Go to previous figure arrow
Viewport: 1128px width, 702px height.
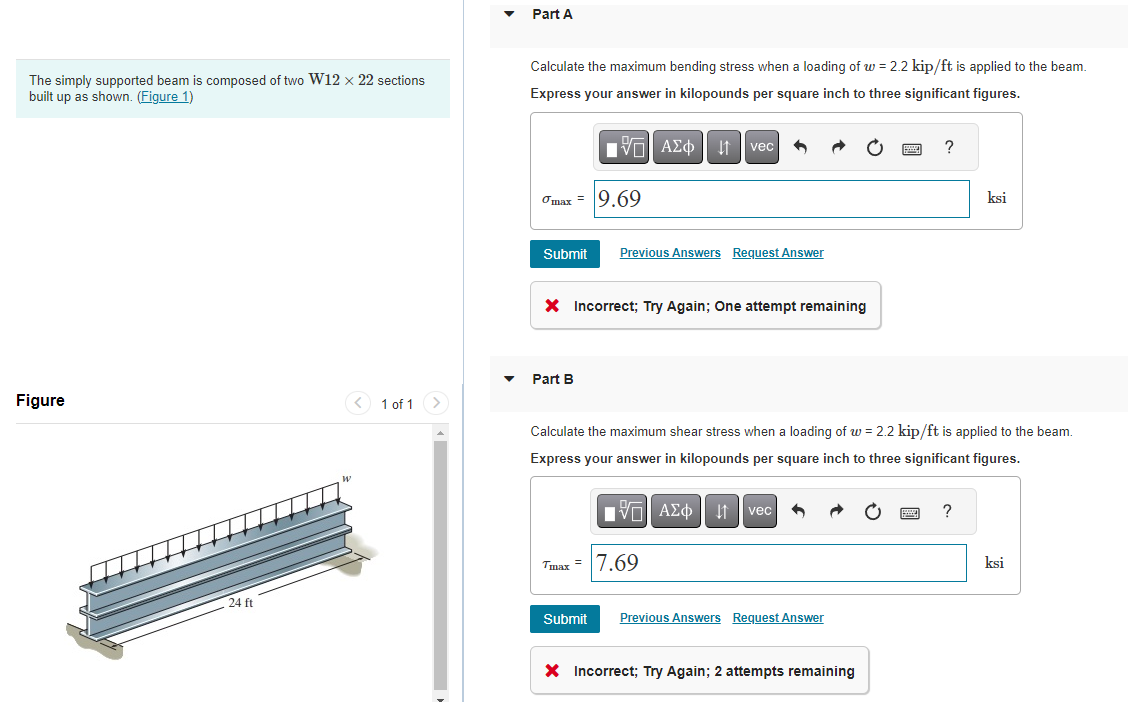click(358, 403)
